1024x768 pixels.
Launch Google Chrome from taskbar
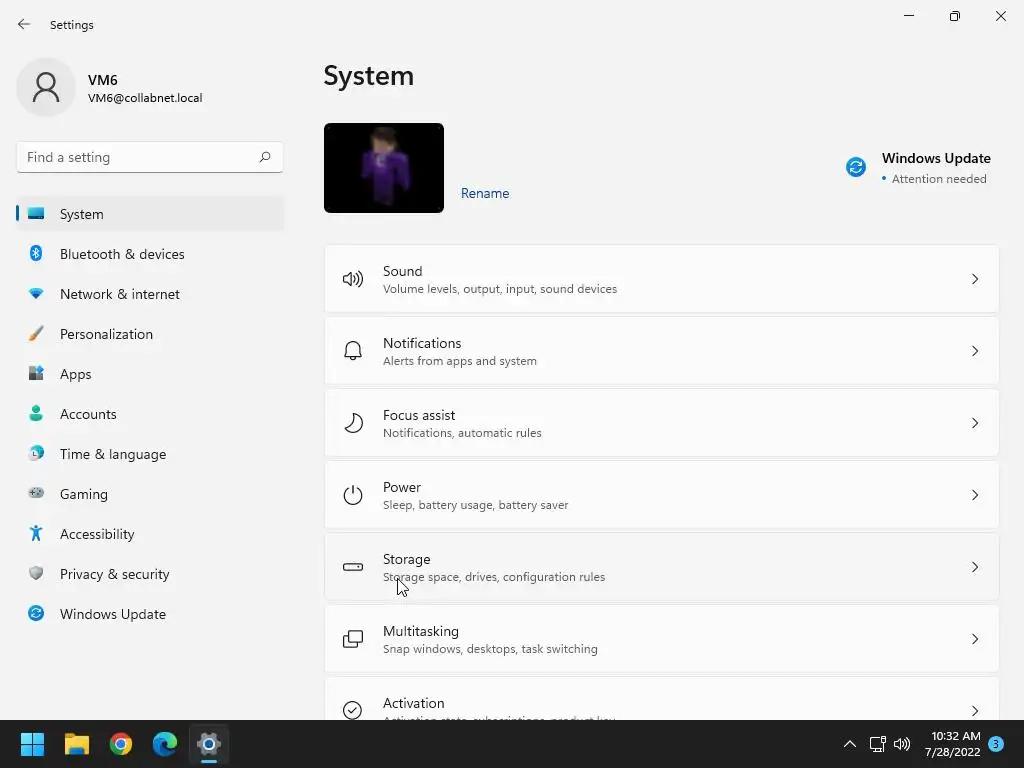point(121,744)
